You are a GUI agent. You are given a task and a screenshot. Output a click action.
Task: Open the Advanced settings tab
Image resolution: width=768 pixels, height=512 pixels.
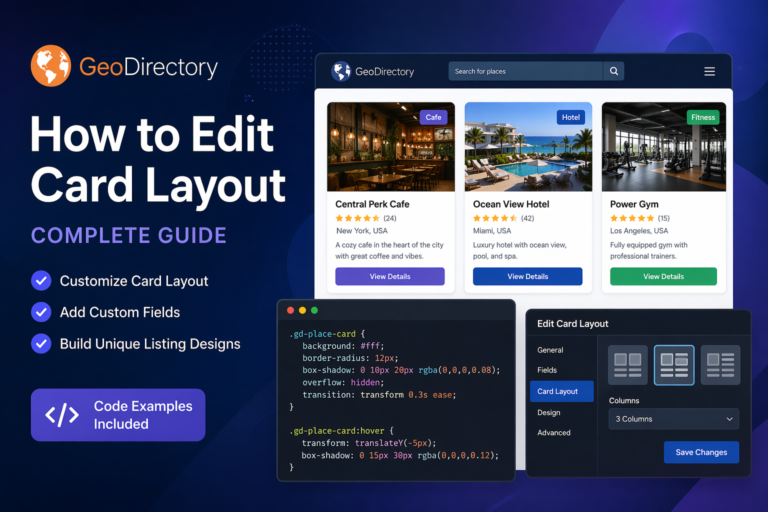click(553, 433)
